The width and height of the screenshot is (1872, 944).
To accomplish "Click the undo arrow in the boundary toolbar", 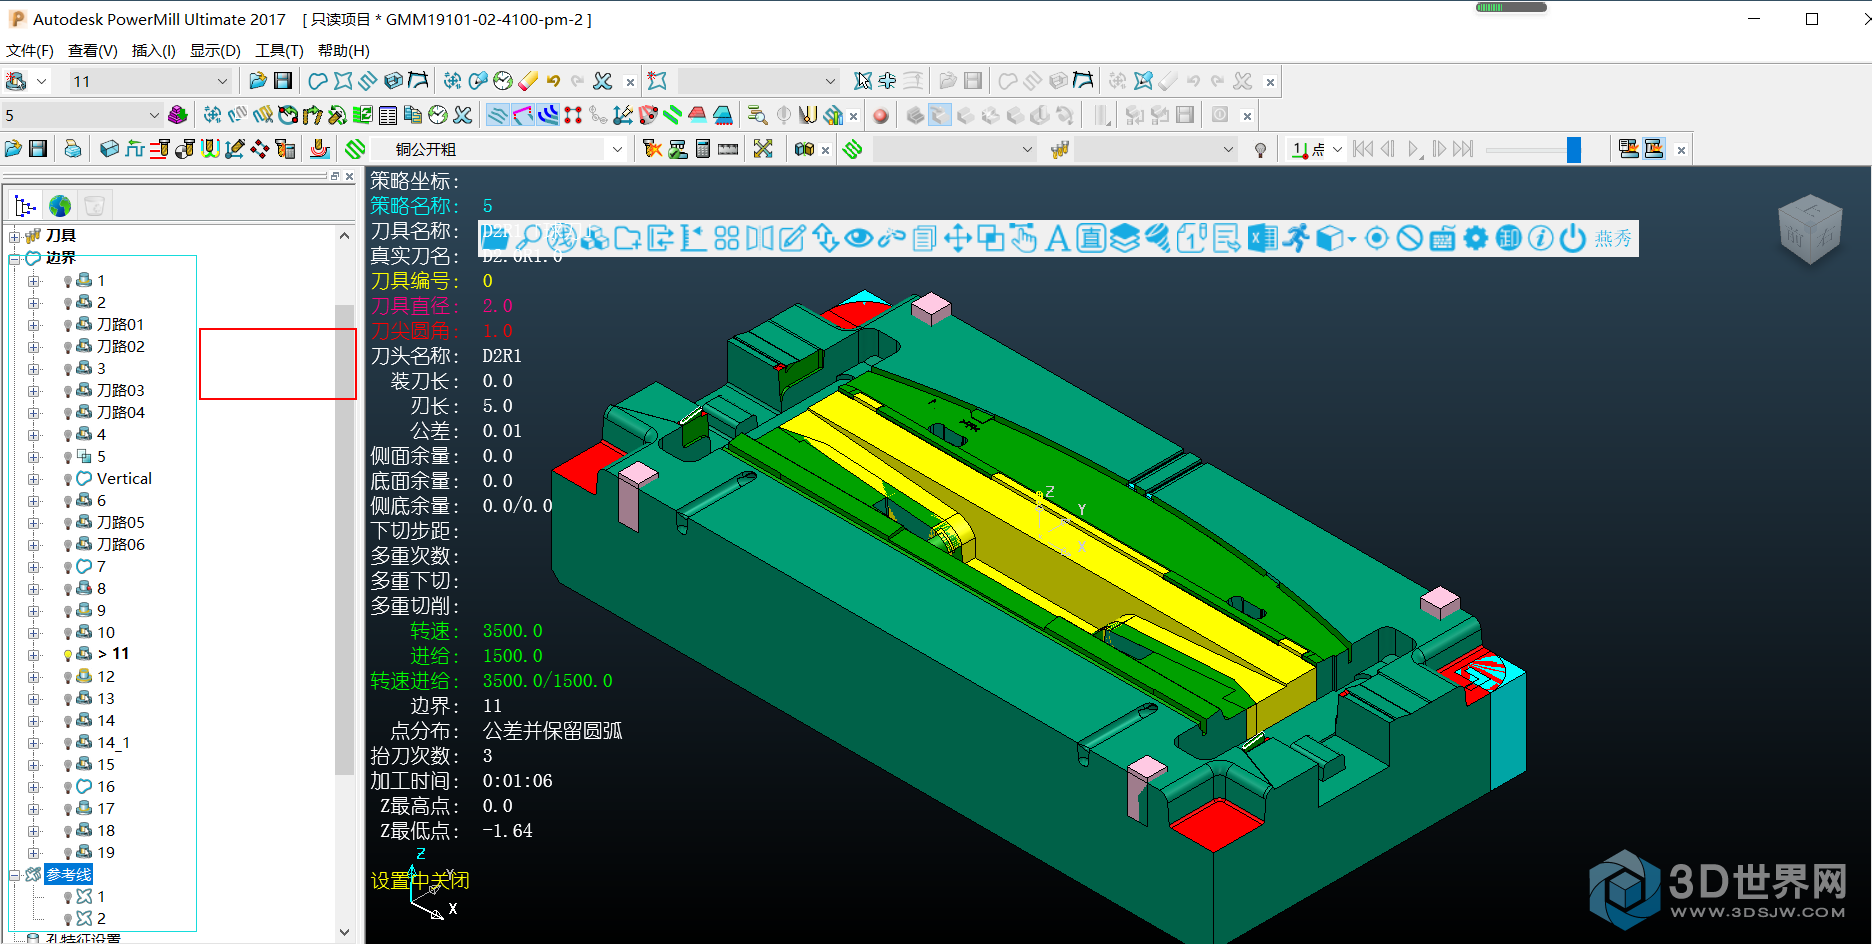I will coord(553,81).
